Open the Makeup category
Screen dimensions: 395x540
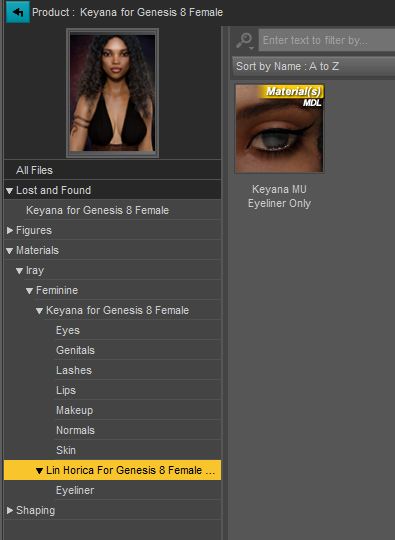137,410
